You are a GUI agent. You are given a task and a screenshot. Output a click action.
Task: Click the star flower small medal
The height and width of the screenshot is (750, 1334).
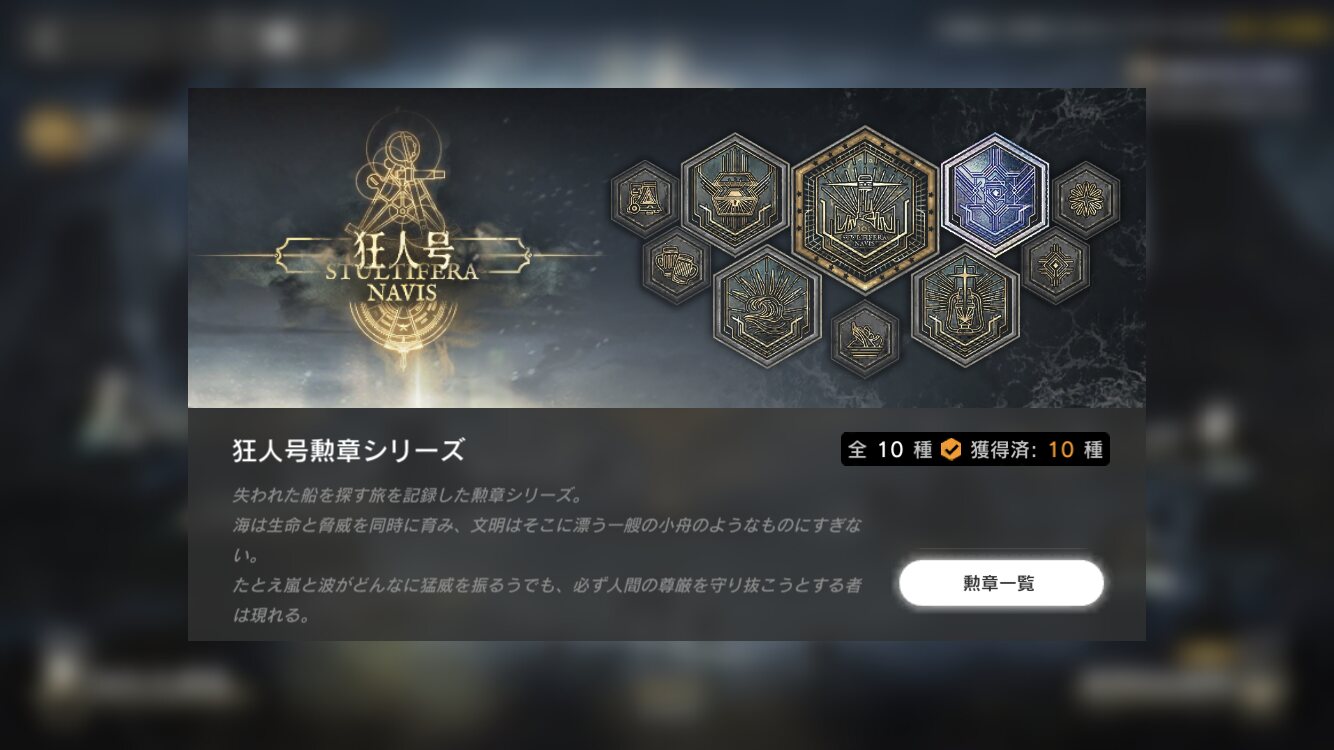coord(1086,199)
